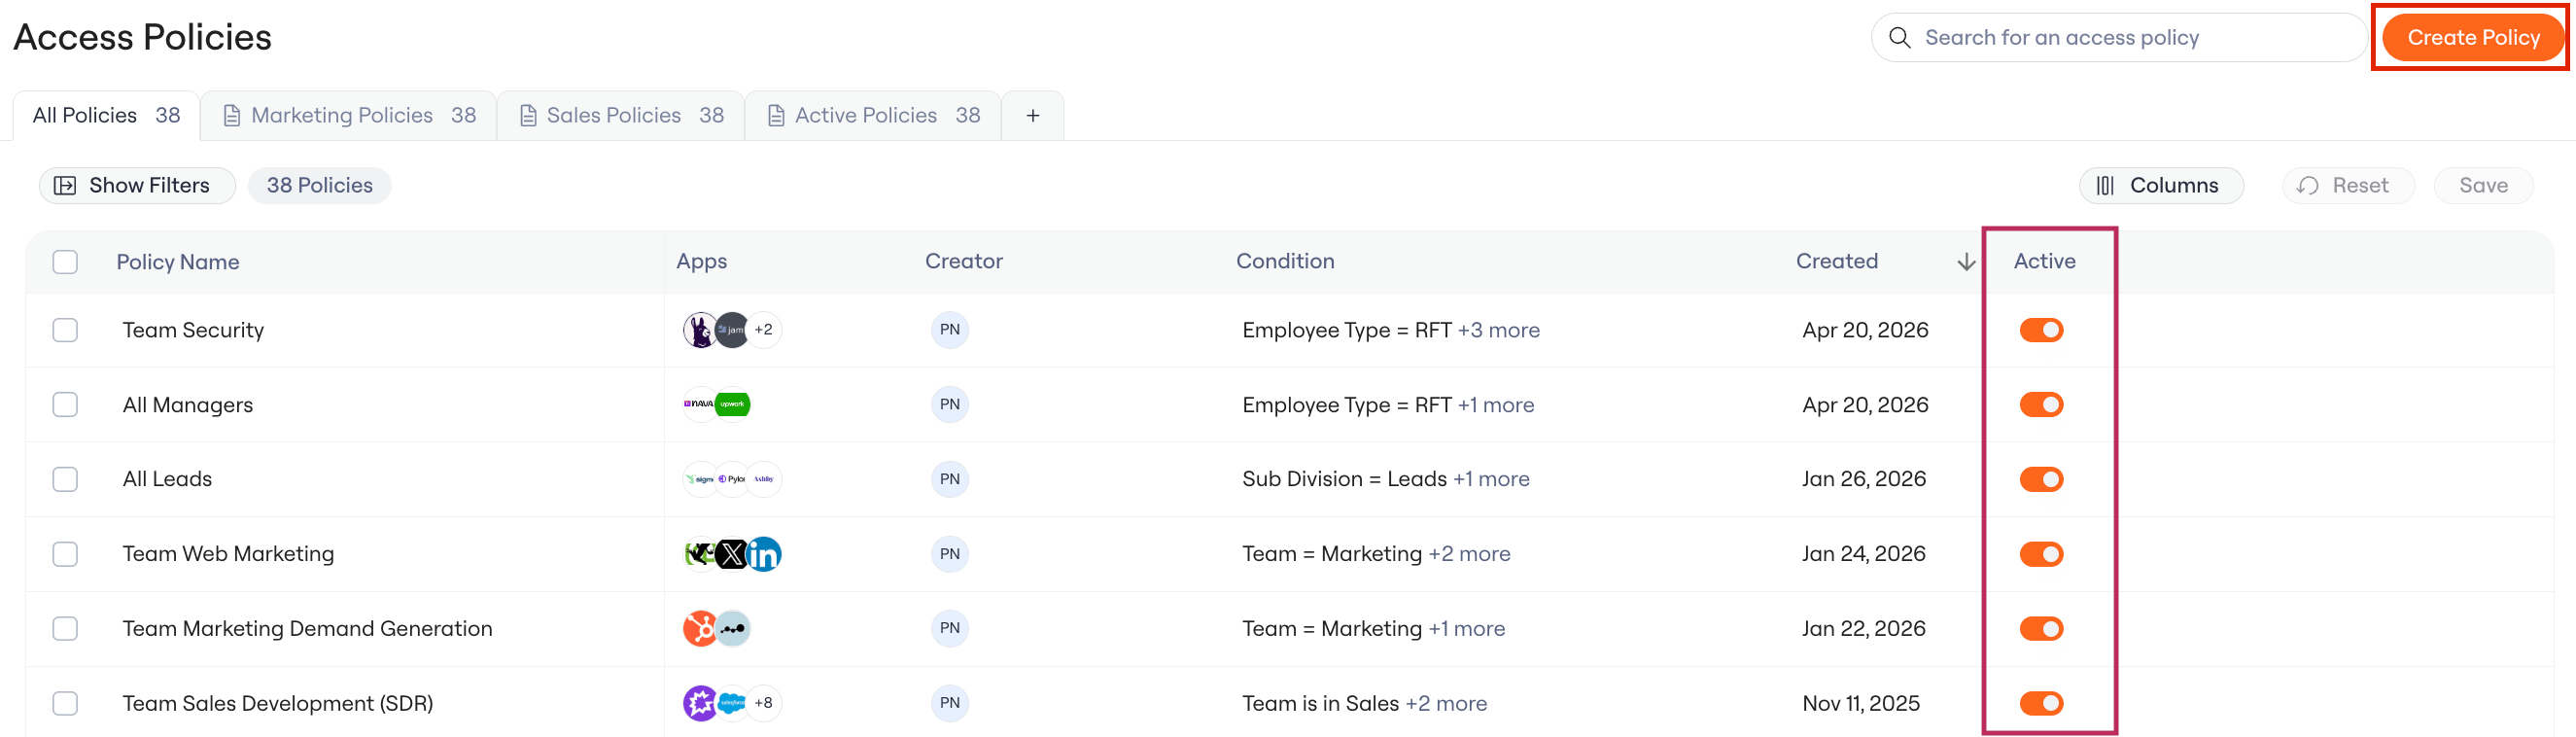2576x737 pixels.
Task: Click the Created column sort arrow
Action: pyautogui.click(x=1965, y=262)
